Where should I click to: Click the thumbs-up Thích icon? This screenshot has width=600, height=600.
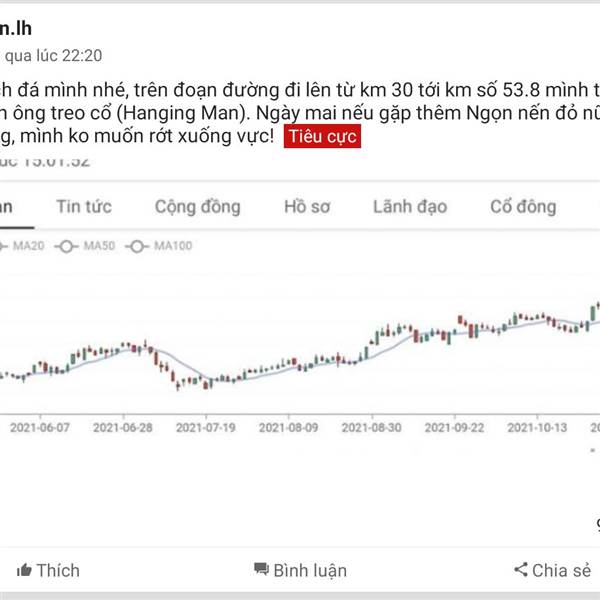click(x=24, y=570)
